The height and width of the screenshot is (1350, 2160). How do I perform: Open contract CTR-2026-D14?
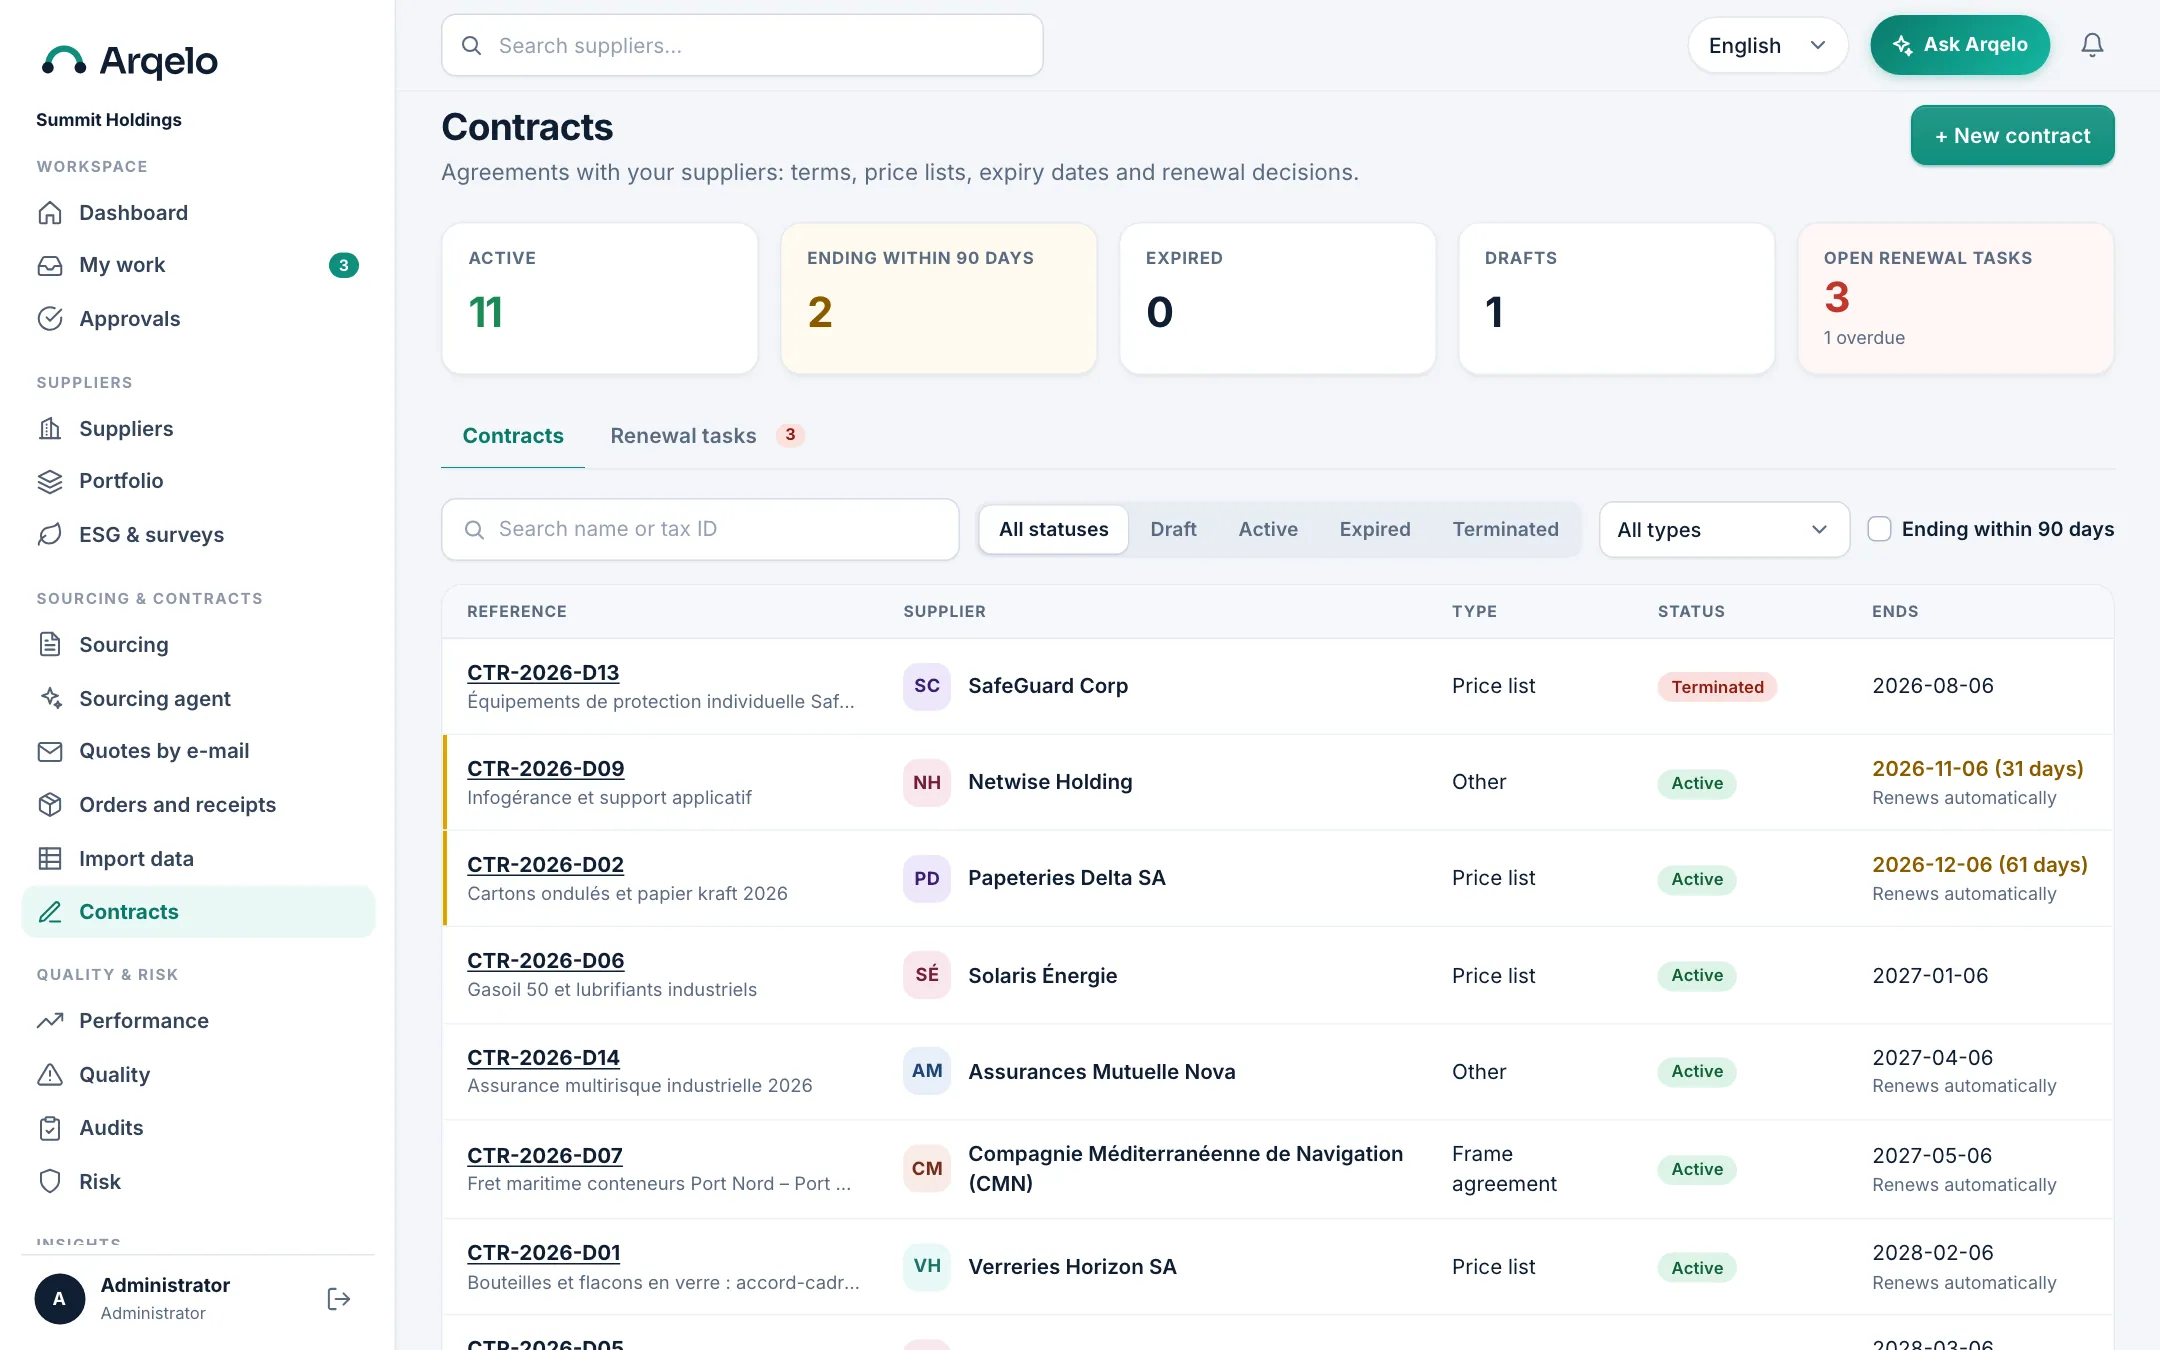coord(543,1057)
